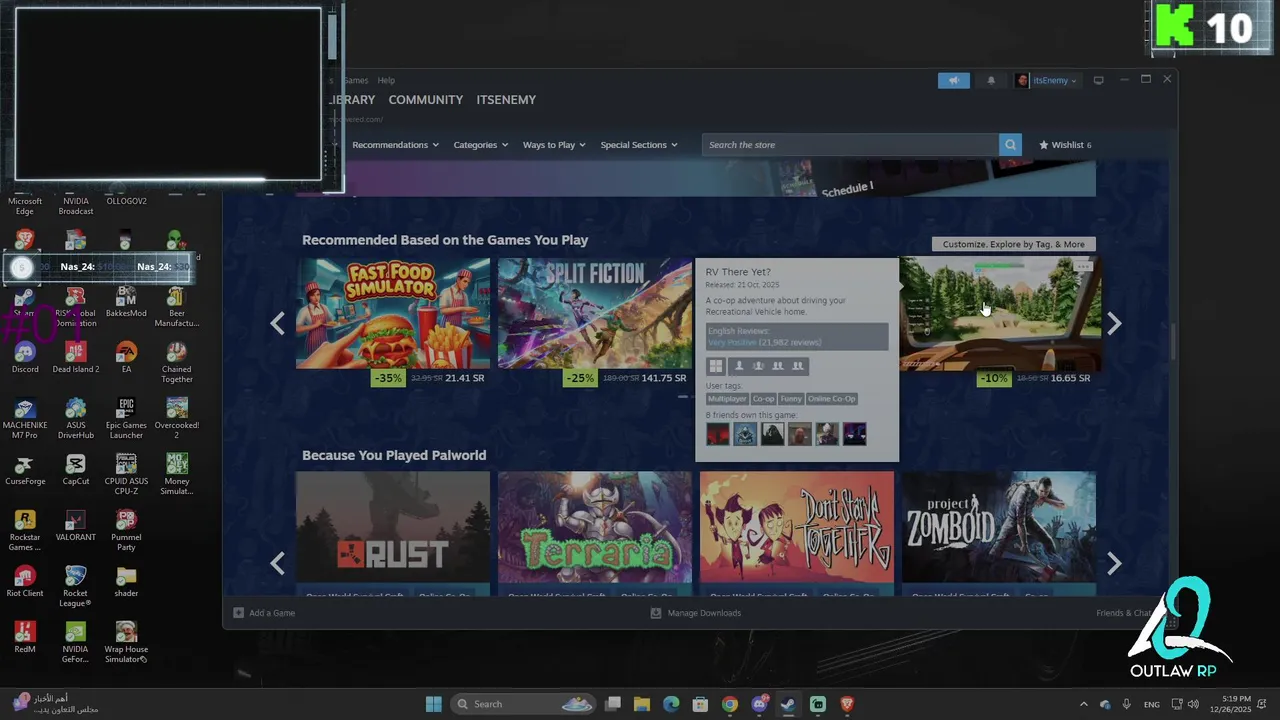This screenshot has width=1280, height=720.
Task: Open the Rockstar Games desktop shortcut
Action: point(25,531)
